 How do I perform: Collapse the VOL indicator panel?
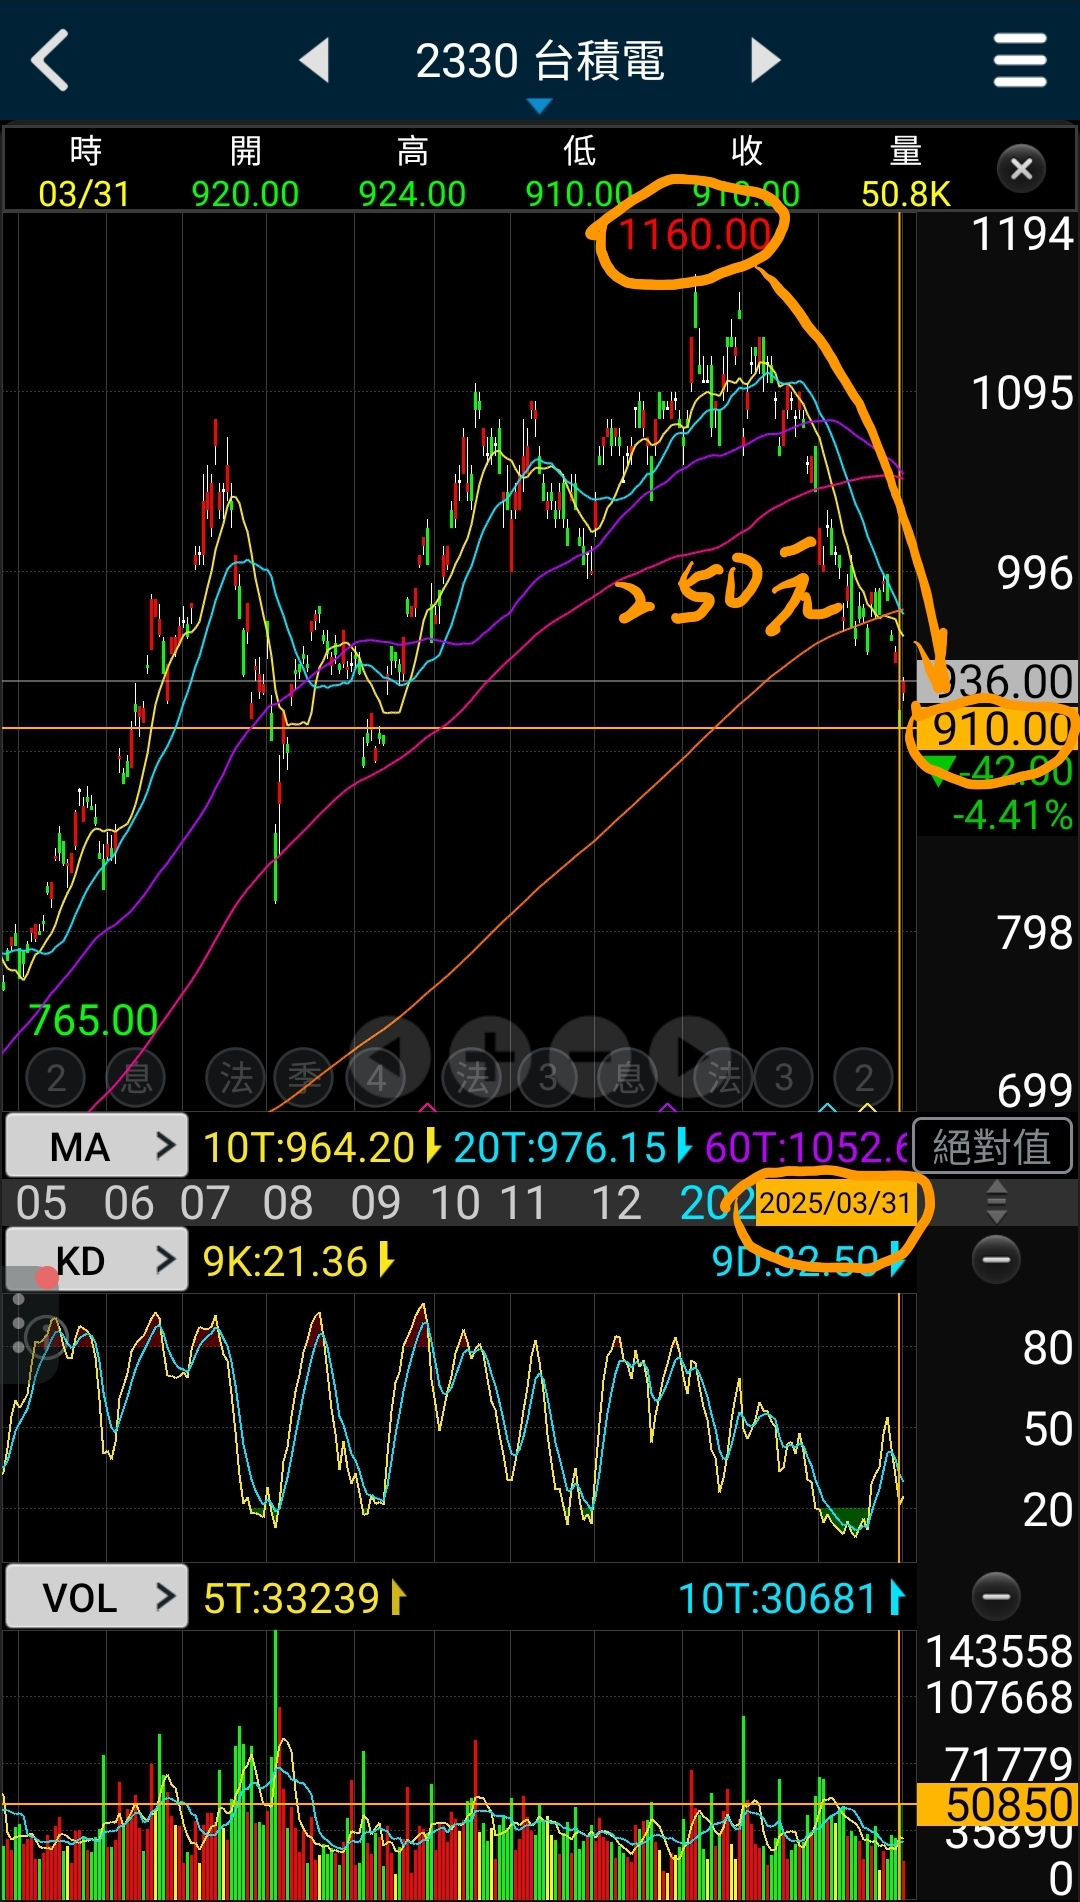coord(996,1596)
